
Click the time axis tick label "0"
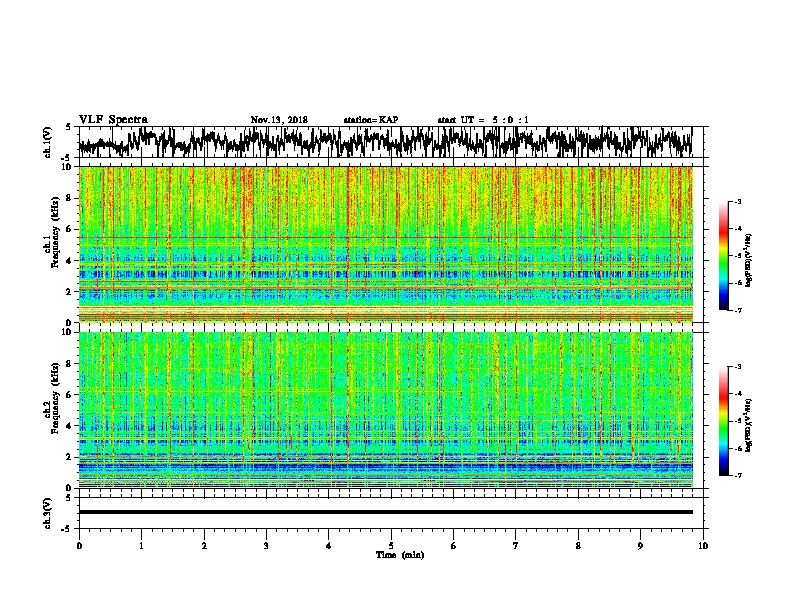point(79,545)
